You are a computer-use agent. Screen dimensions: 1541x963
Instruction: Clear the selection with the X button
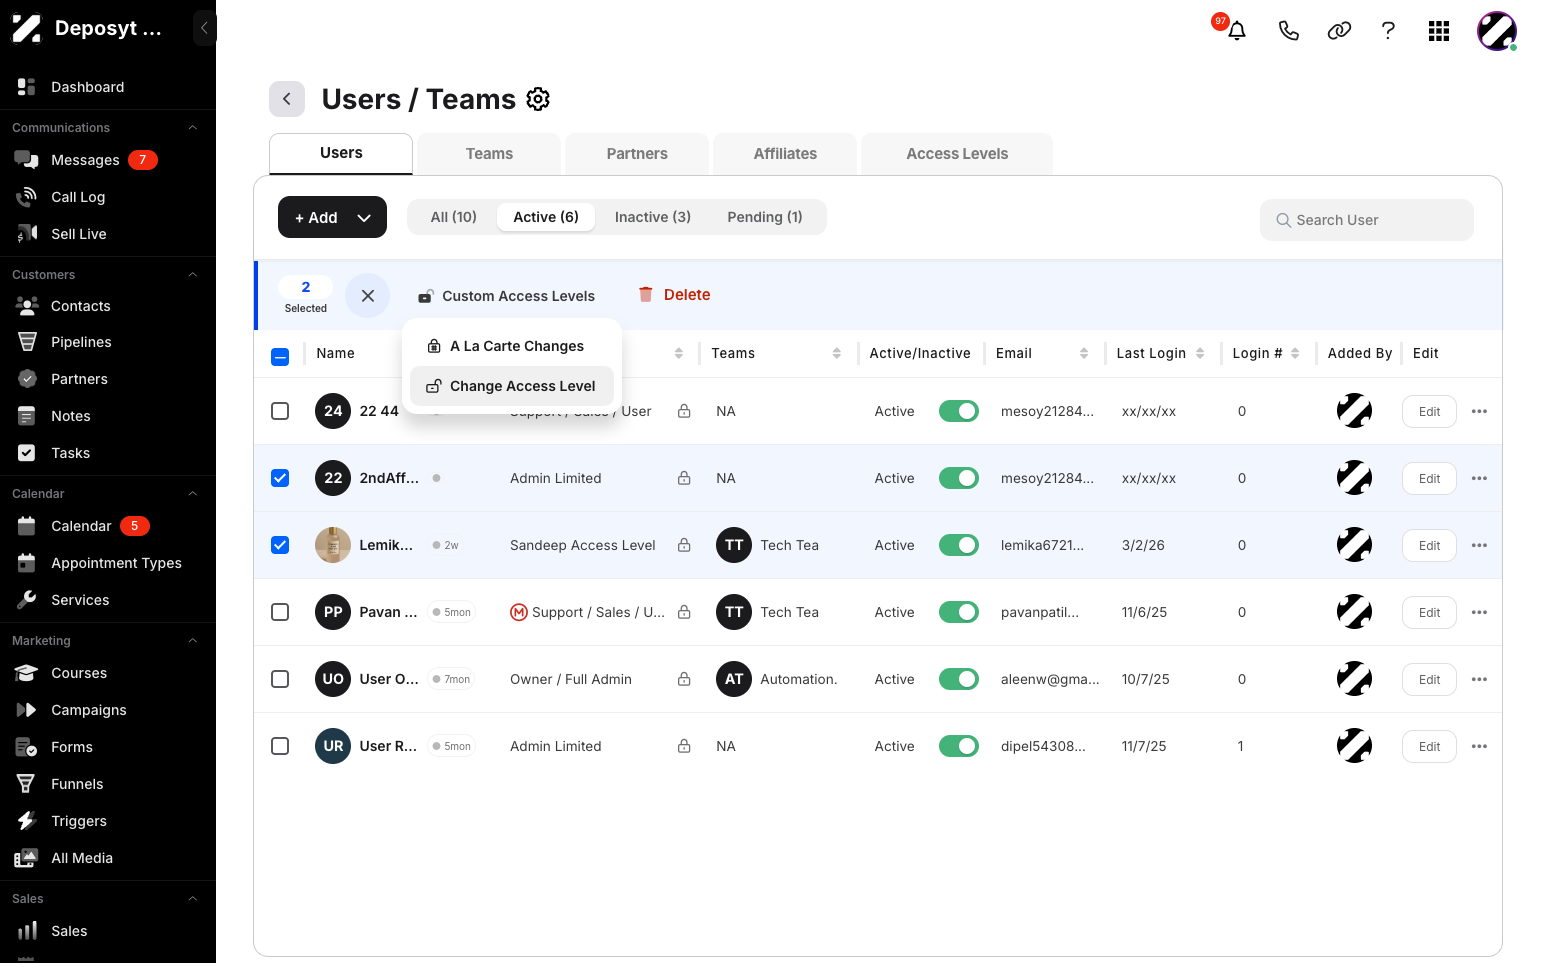(368, 296)
